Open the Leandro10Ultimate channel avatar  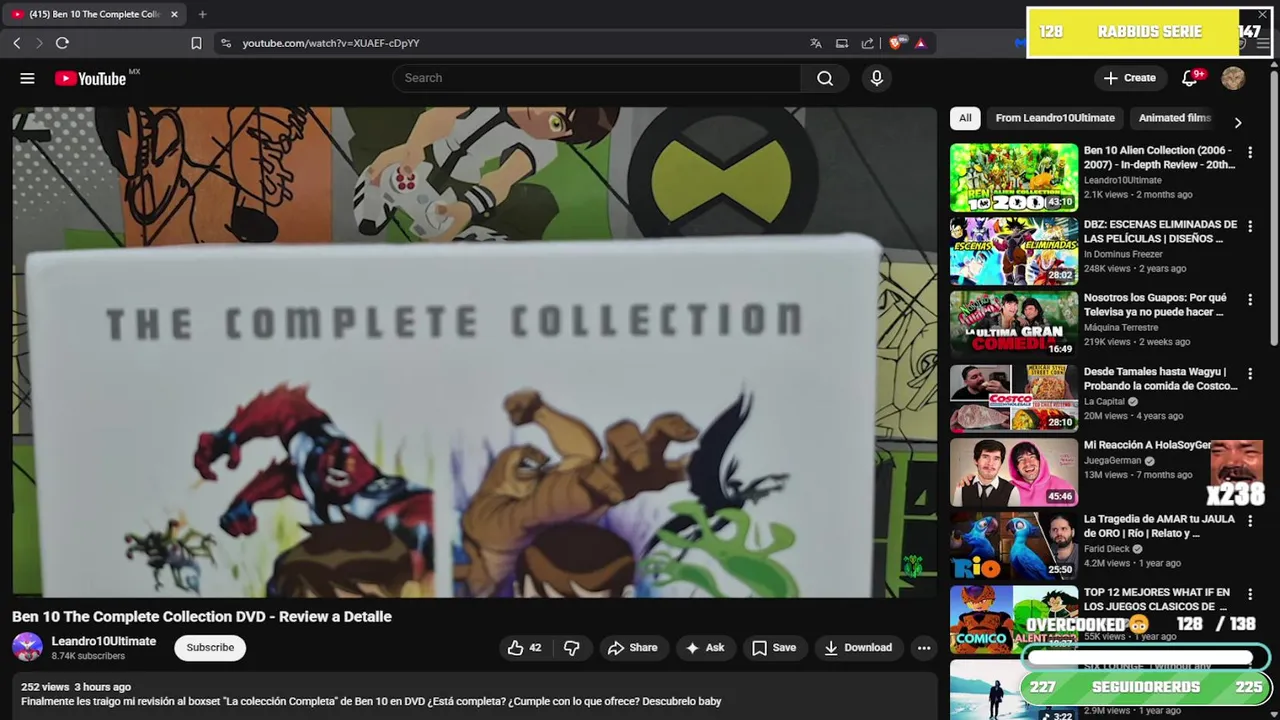tap(27, 647)
